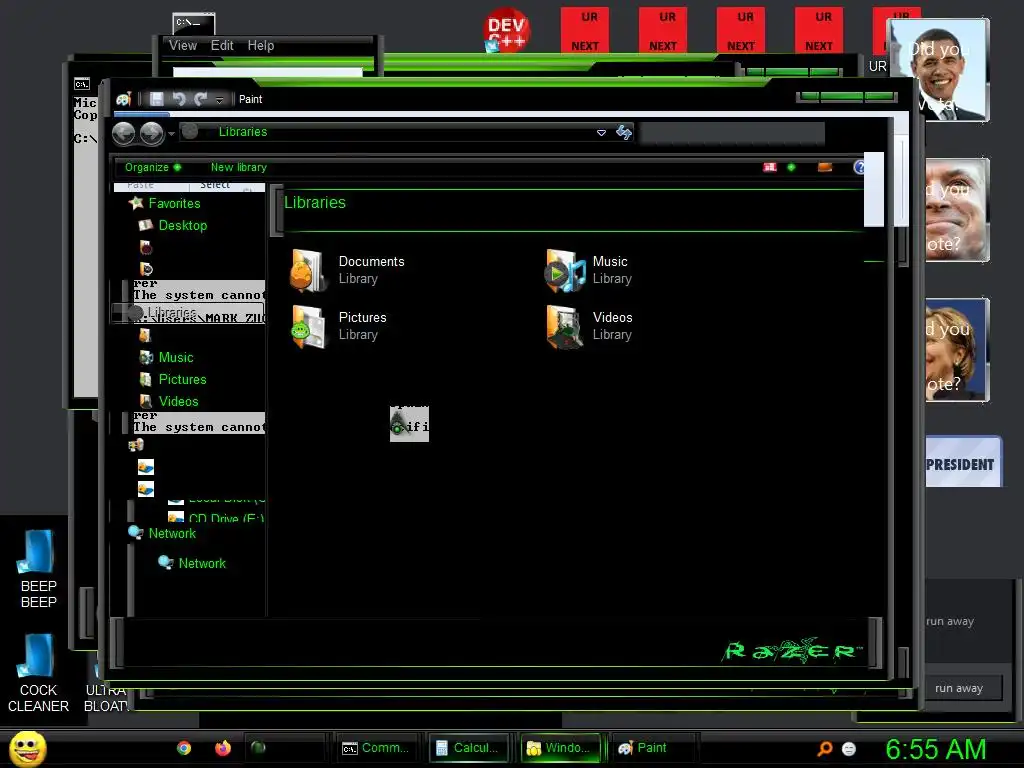Click the New library button
Viewport: 1024px width, 768px height.
click(238, 167)
